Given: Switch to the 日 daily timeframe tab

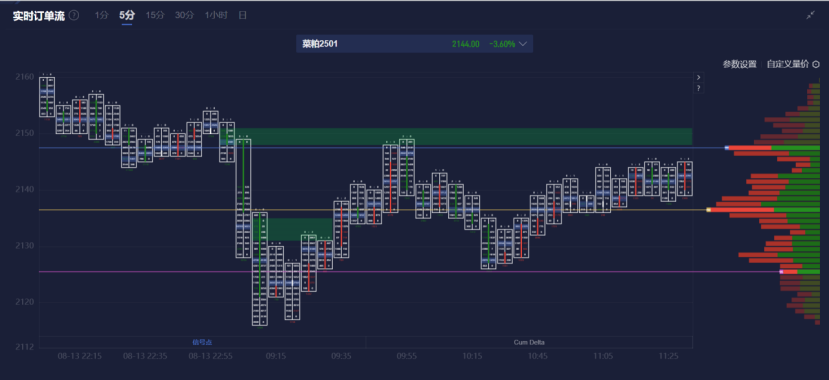Looking at the screenshot, I should [x=242, y=15].
